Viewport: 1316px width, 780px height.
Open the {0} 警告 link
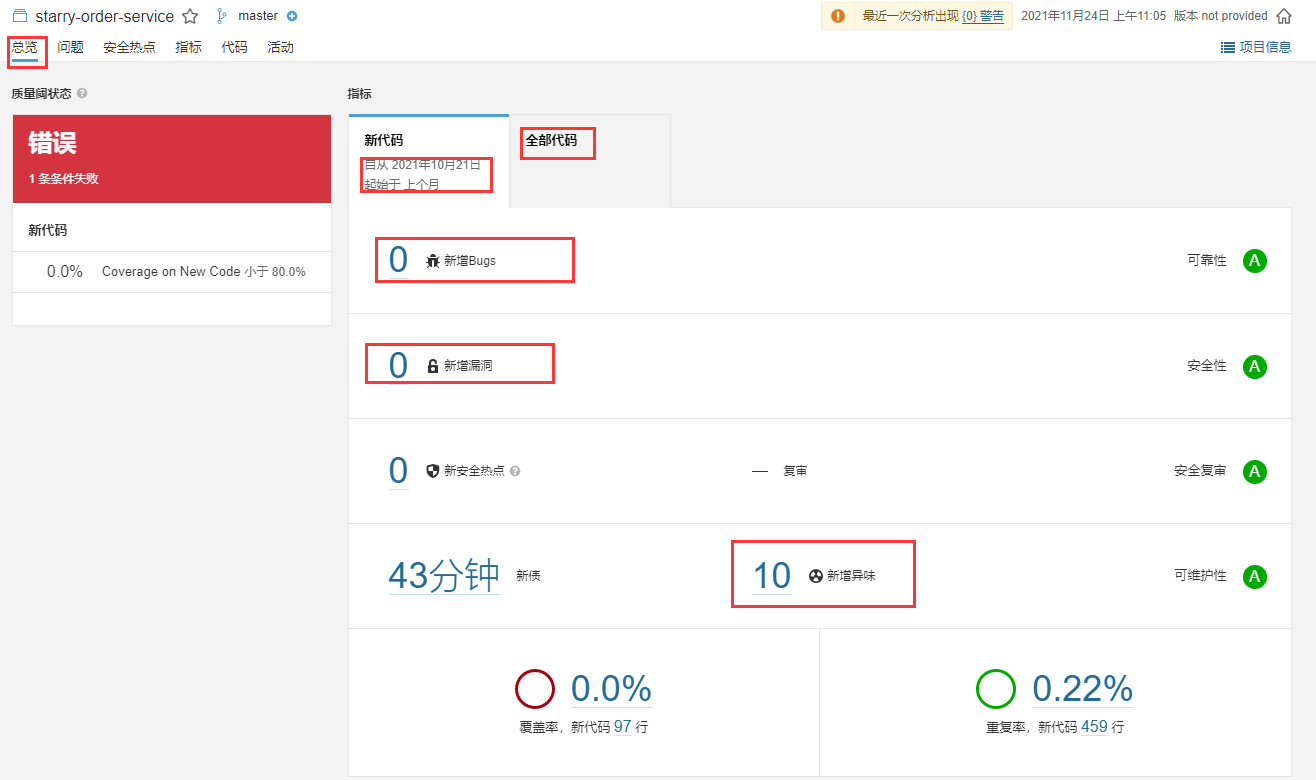coord(983,16)
